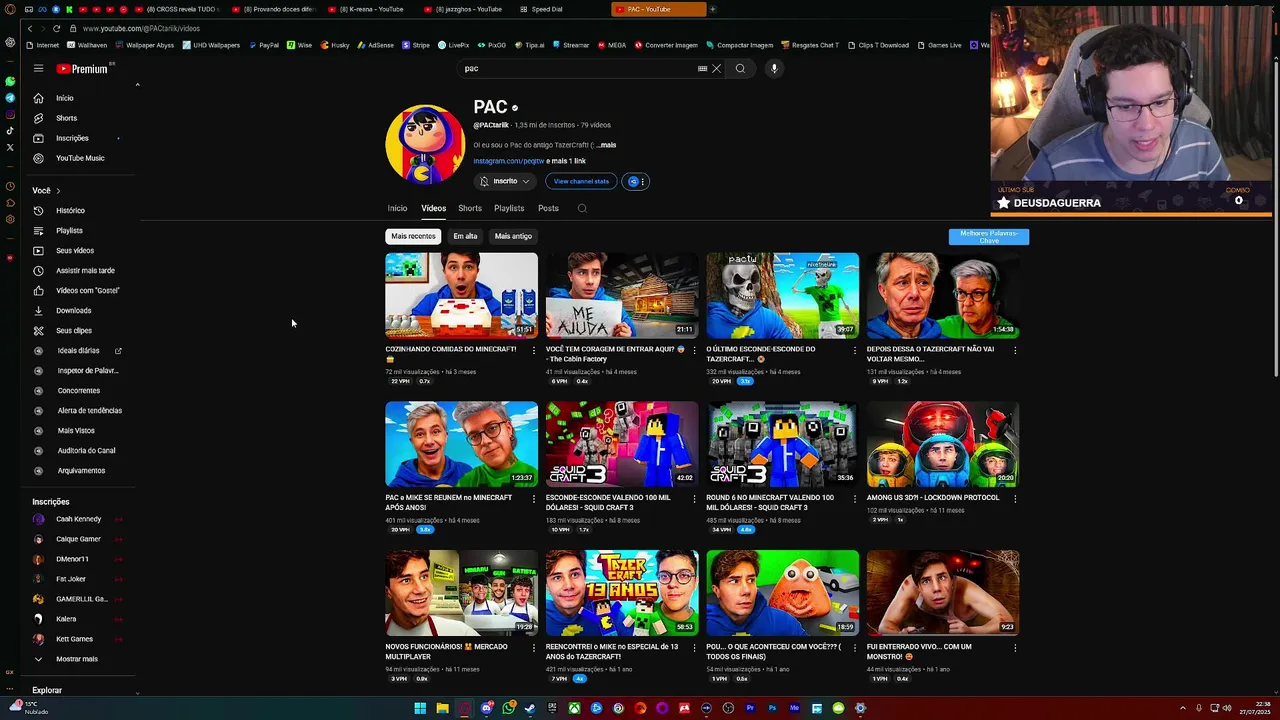Screen dimensions: 1280x720
Task: Click the search magnifier icon
Action: [740, 69]
